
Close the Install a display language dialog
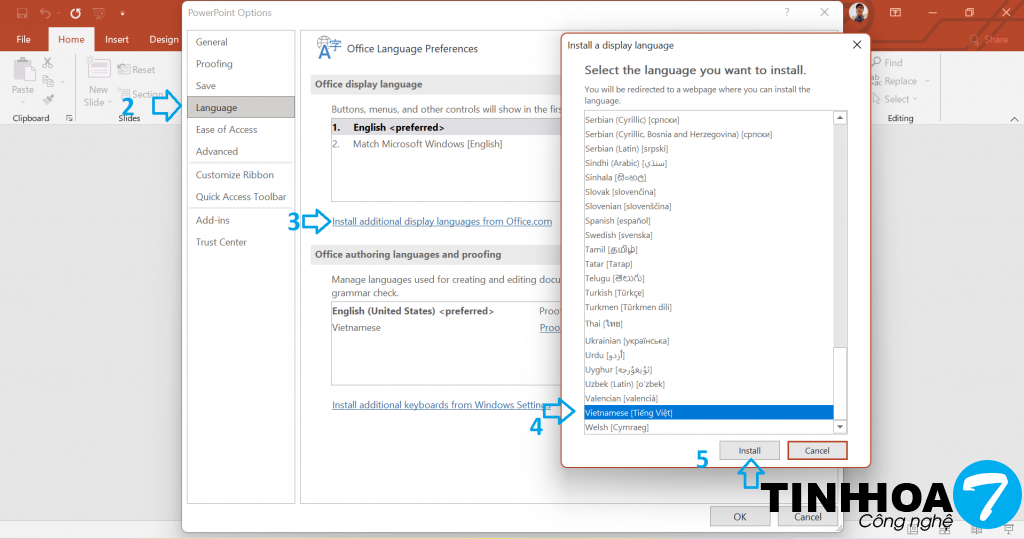tap(857, 45)
